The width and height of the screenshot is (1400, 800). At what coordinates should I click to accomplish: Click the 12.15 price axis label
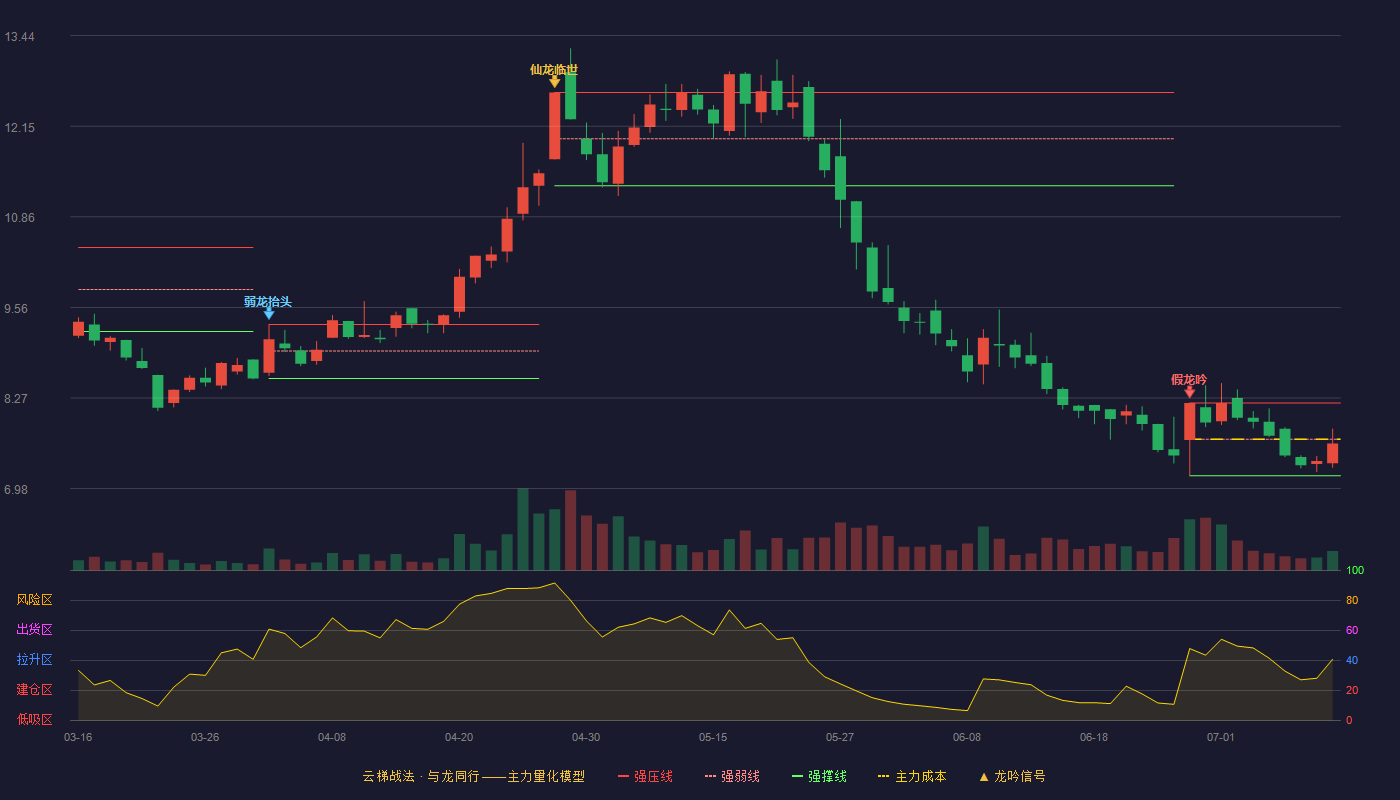(19, 128)
